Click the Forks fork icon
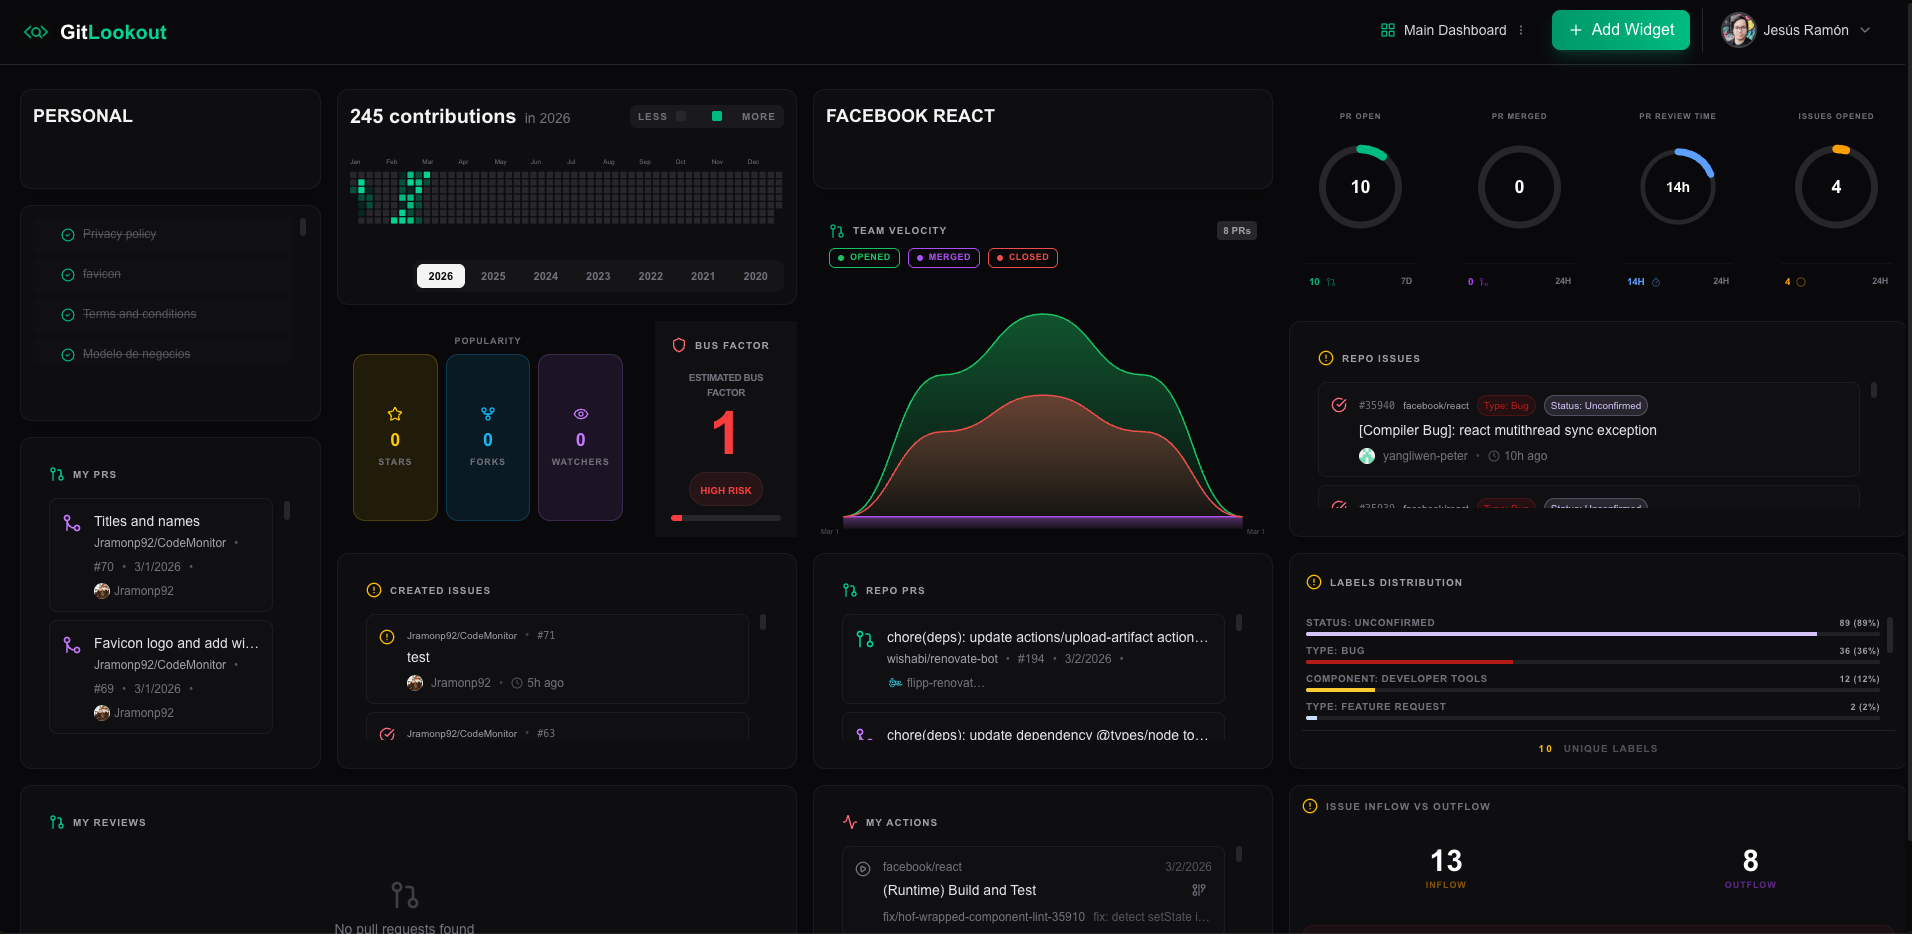 [488, 414]
